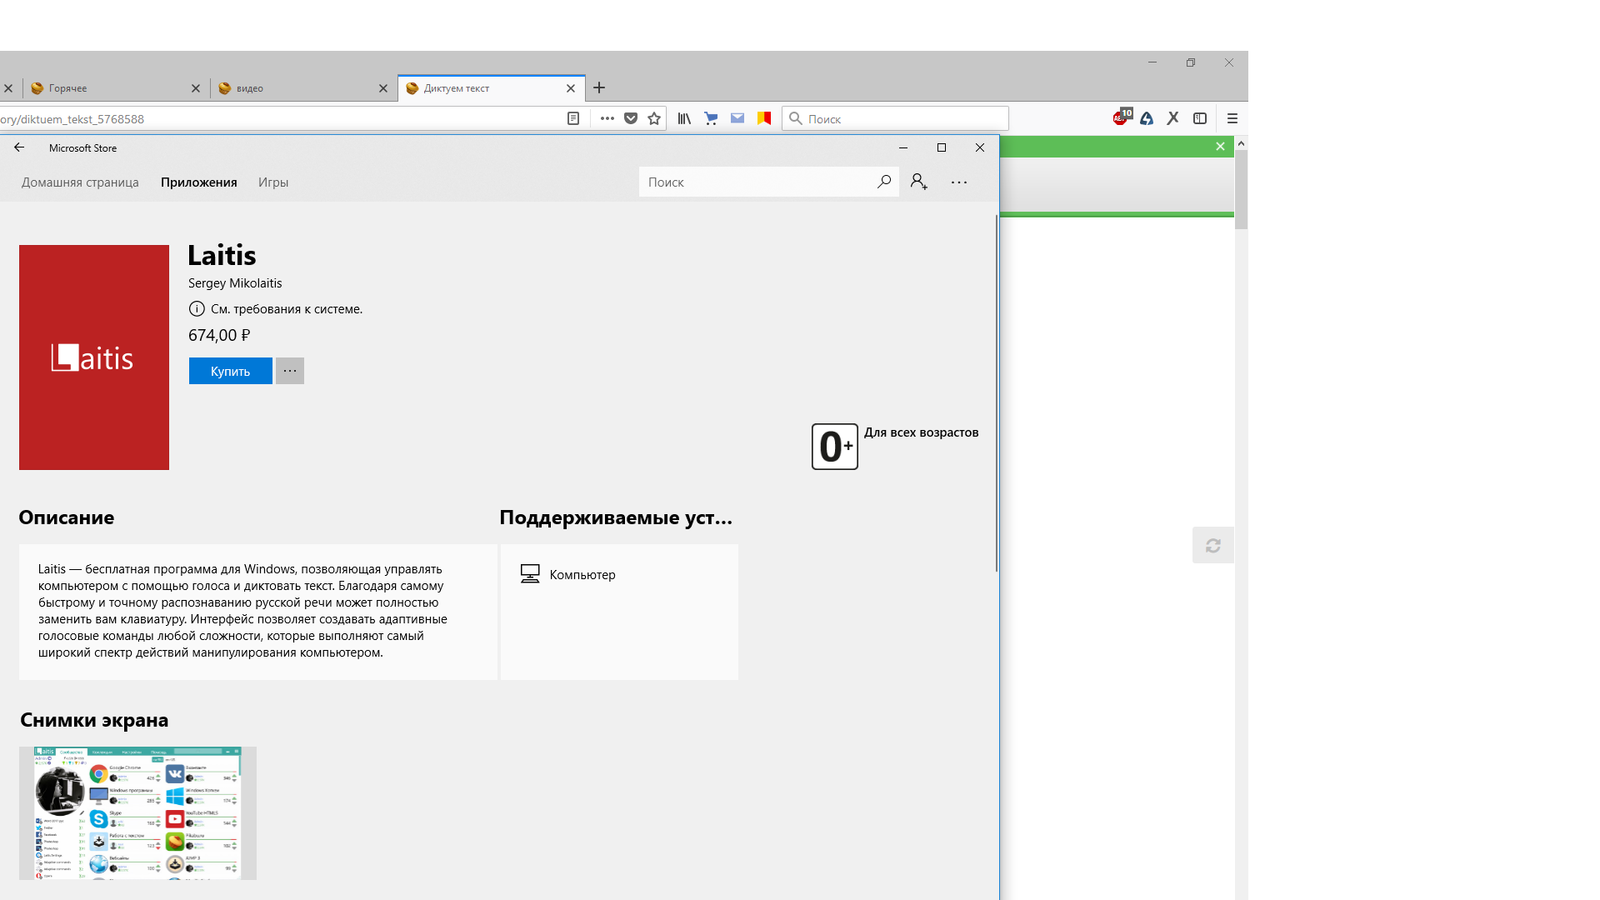Image resolution: width=1600 pixels, height=900 pixels.
Task: Click the Laitis screenshot thumbnail
Action: [x=138, y=813]
